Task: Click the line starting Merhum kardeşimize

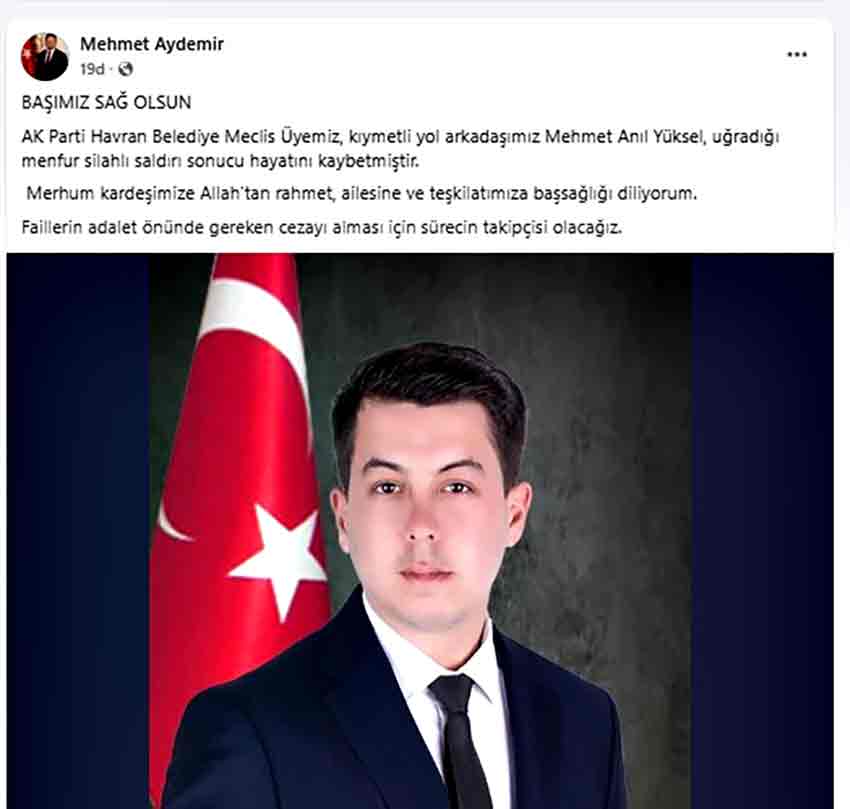Action: pos(362,193)
